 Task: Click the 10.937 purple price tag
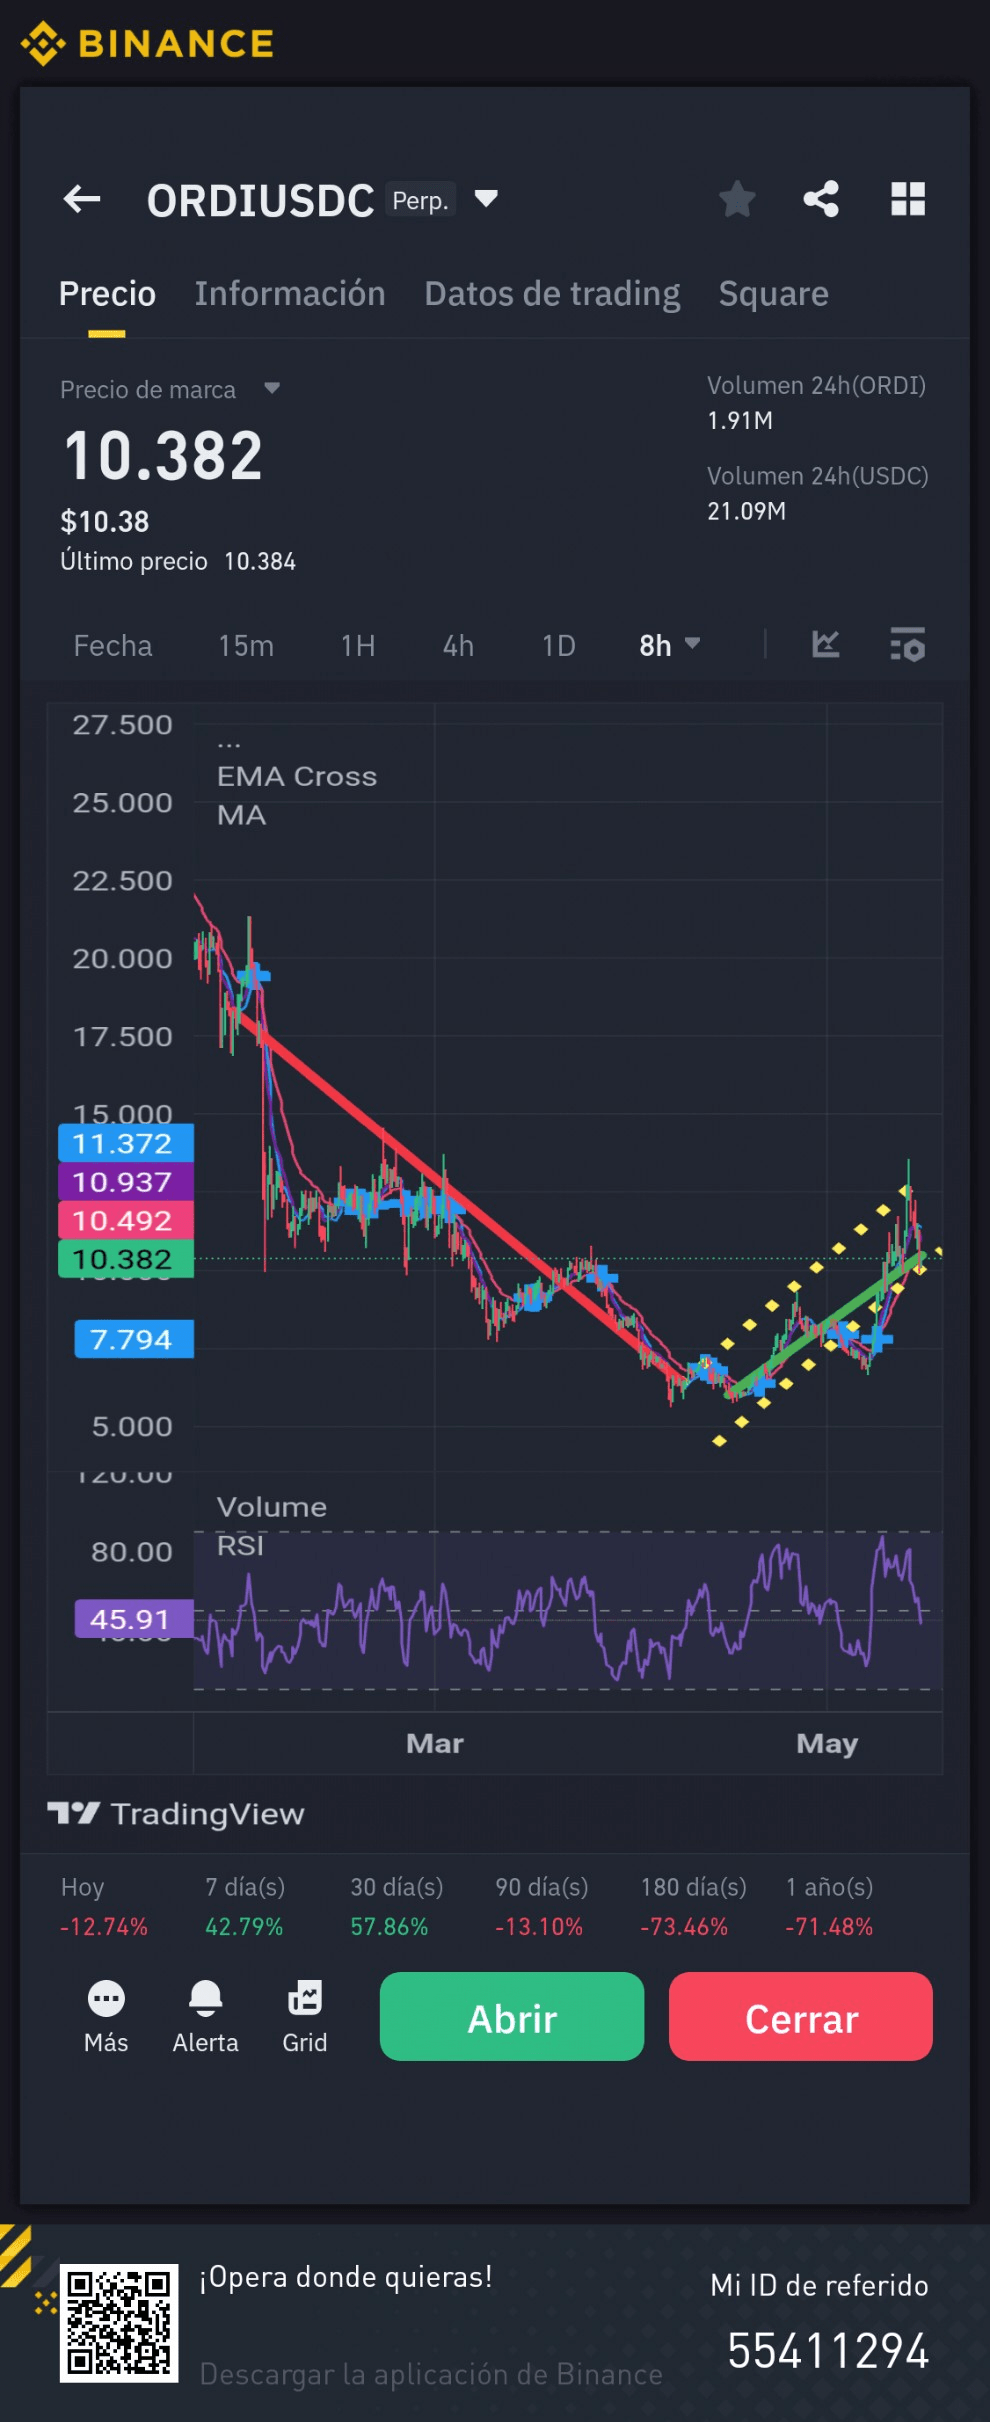coord(126,1182)
